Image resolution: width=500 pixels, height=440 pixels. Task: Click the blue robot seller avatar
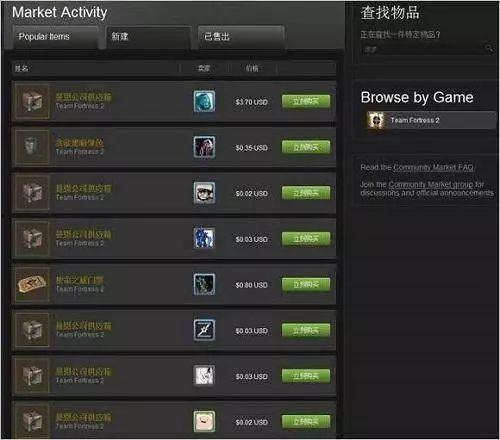pos(204,238)
